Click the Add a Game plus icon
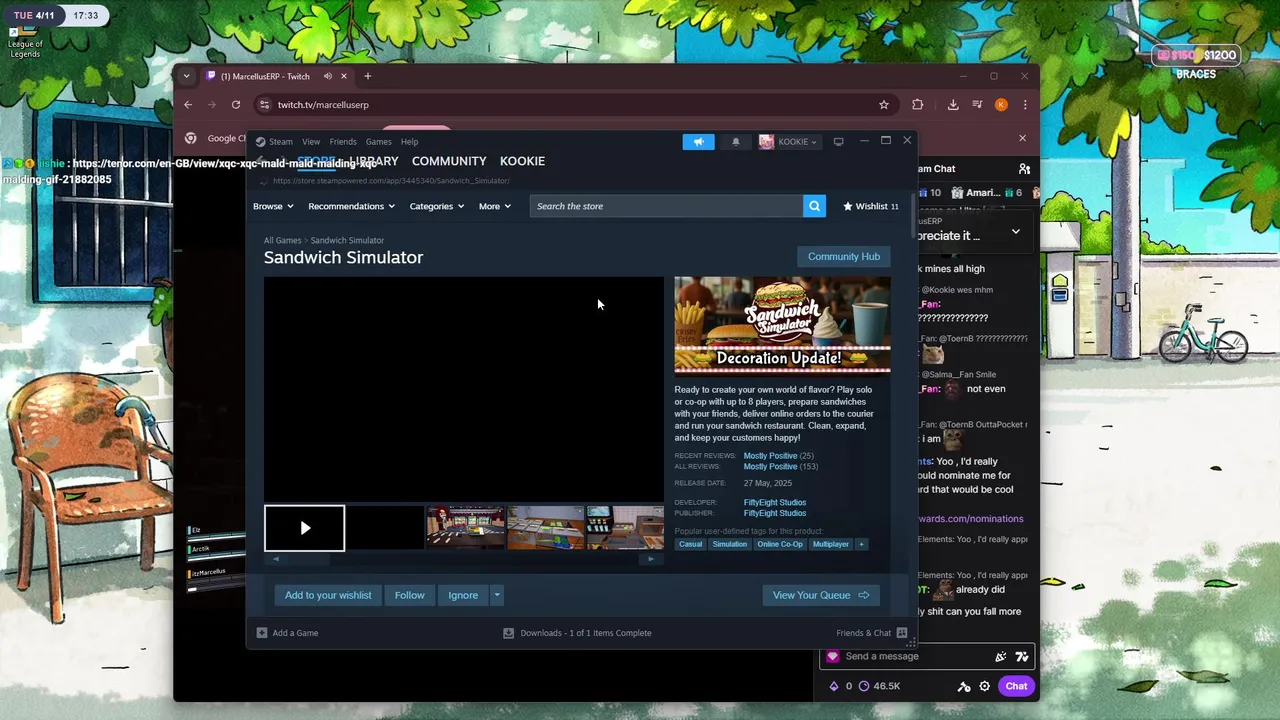1280x720 pixels. pyautogui.click(x=262, y=633)
